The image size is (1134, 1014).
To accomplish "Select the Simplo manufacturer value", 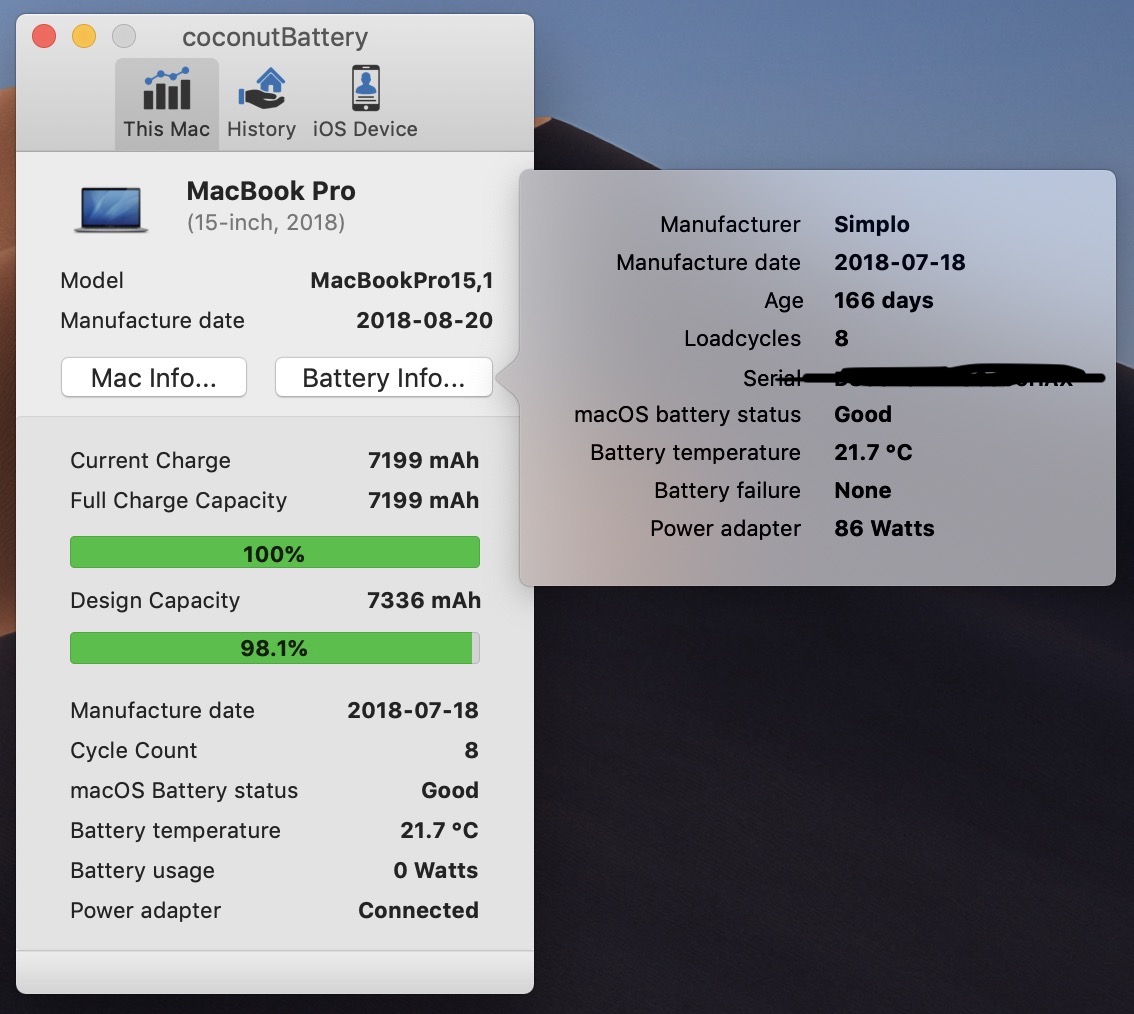I will click(872, 224).
